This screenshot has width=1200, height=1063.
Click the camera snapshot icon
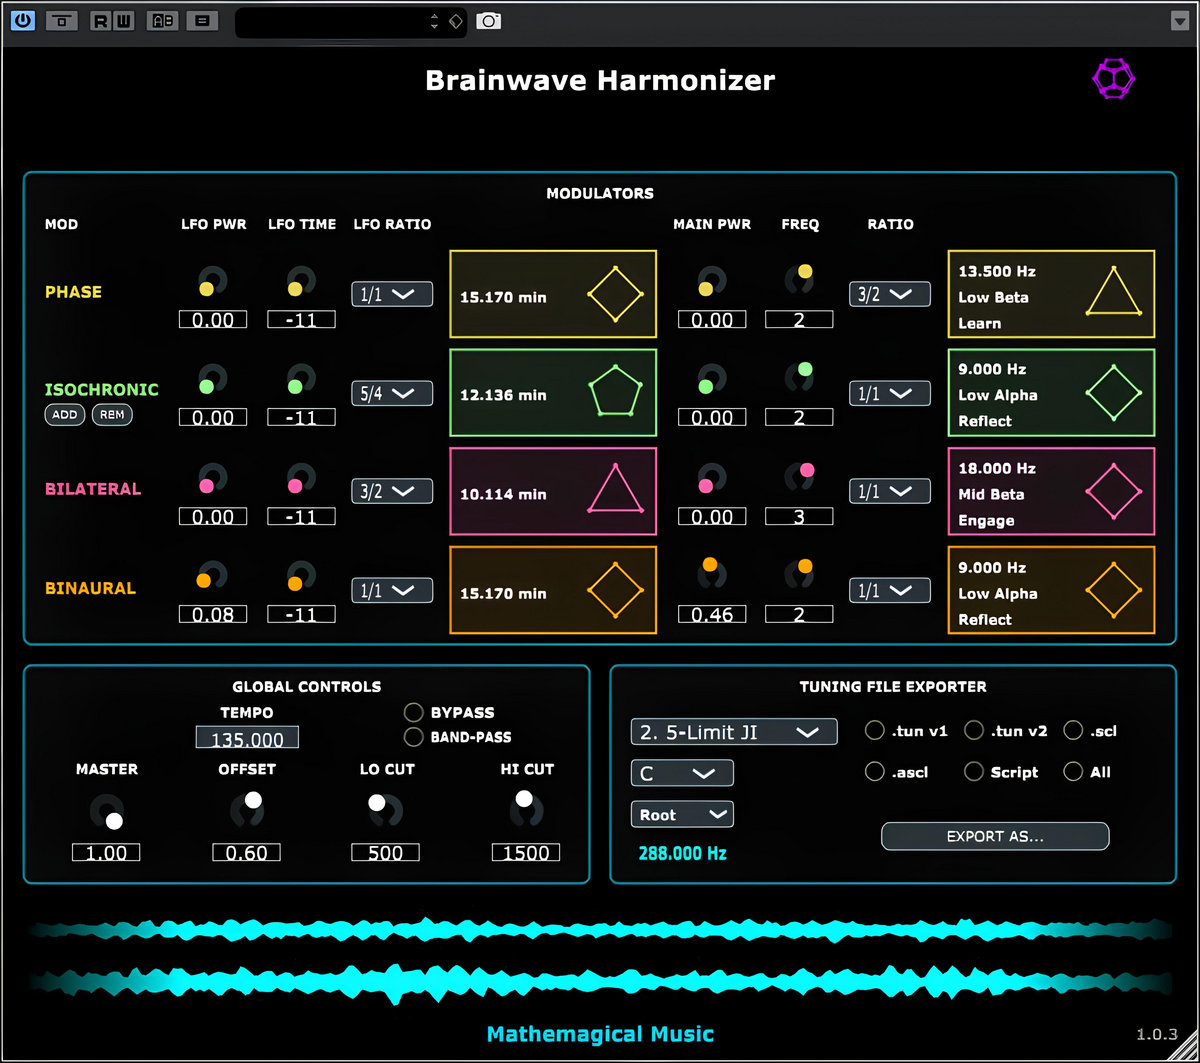click(x=488, y=20)
